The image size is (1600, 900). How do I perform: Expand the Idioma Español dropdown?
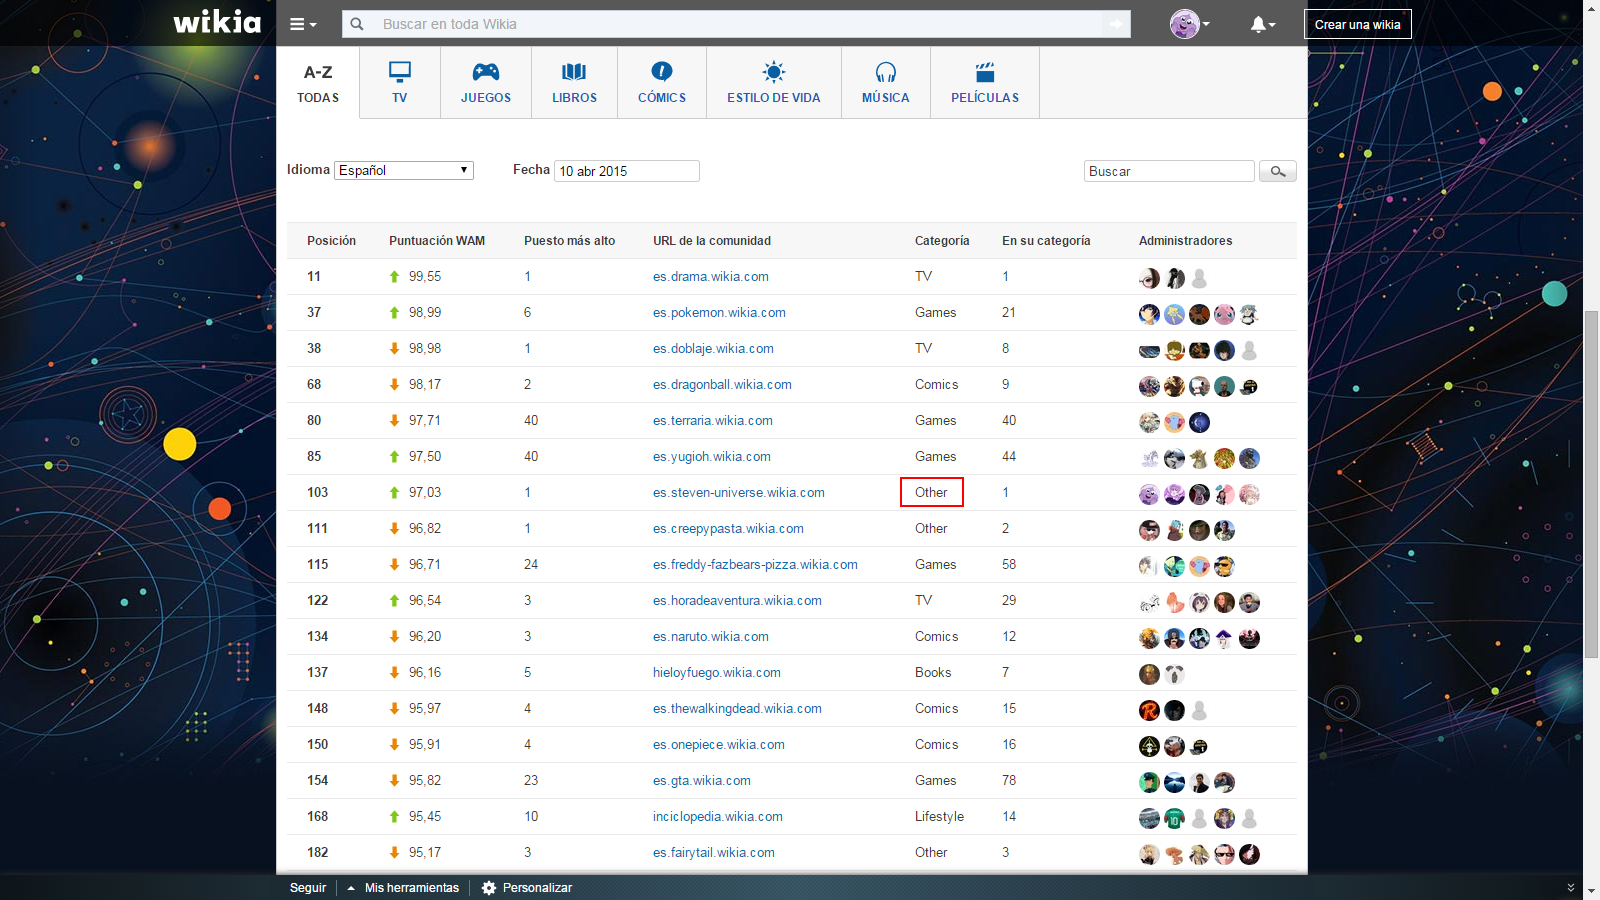(404, 170)
